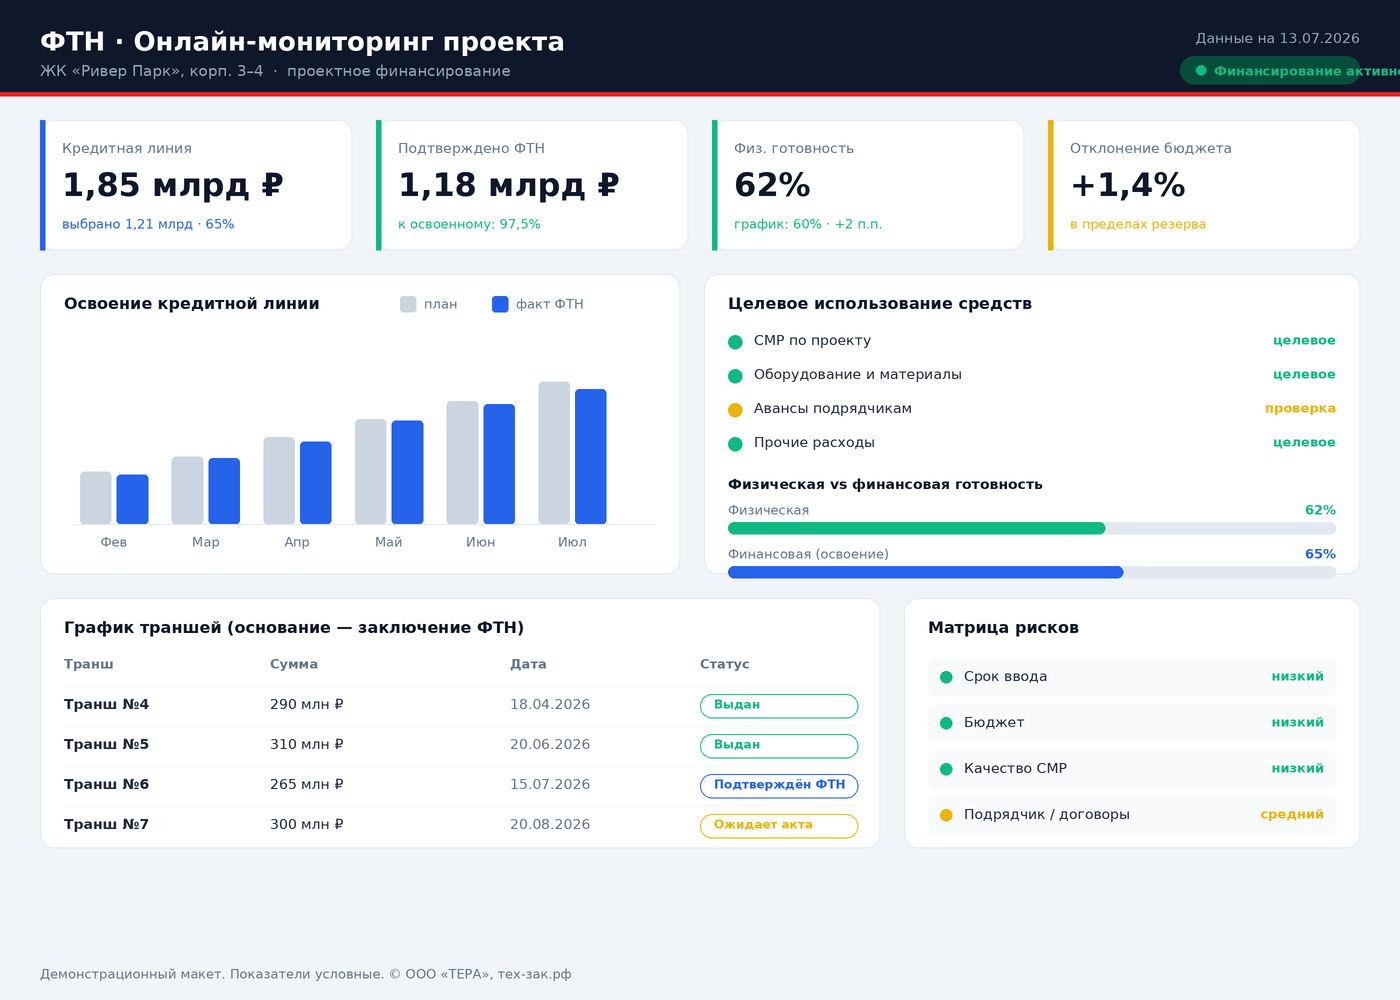Click the «Апр» axis label
The width and height of the screenshot is (1400, 1000).
click(297, 542)
